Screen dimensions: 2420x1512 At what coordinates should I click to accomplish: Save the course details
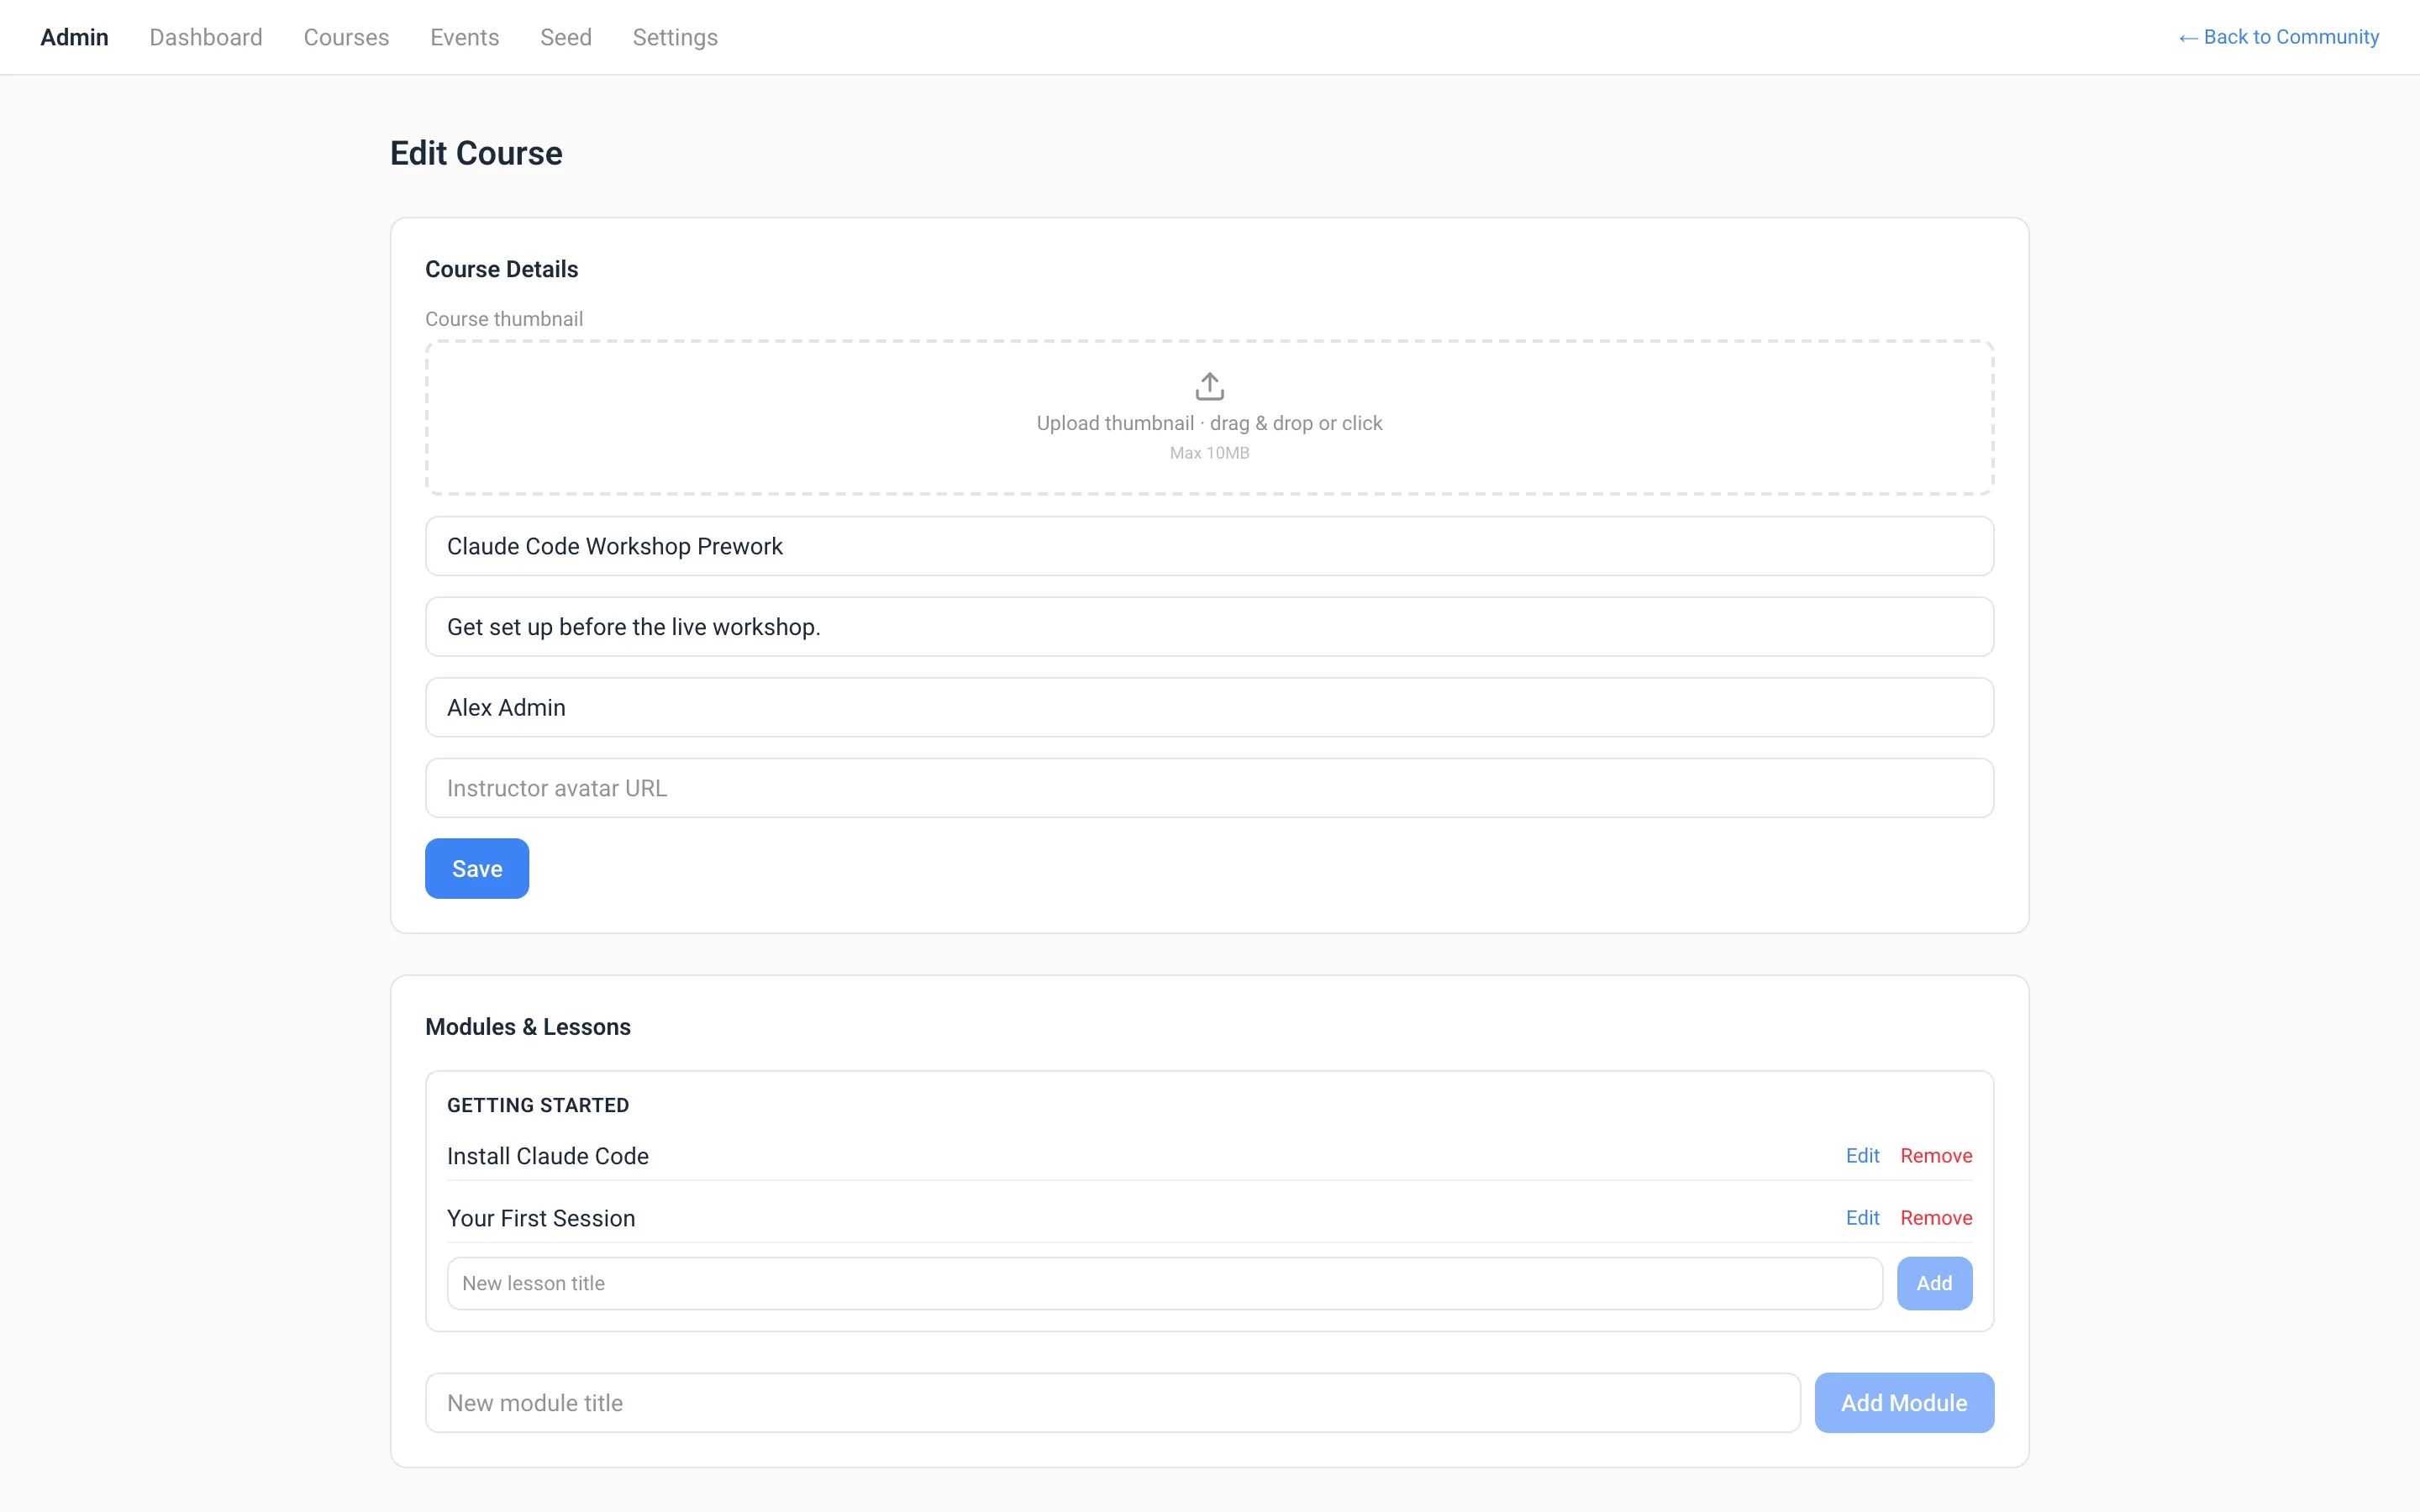pos(477,868)
